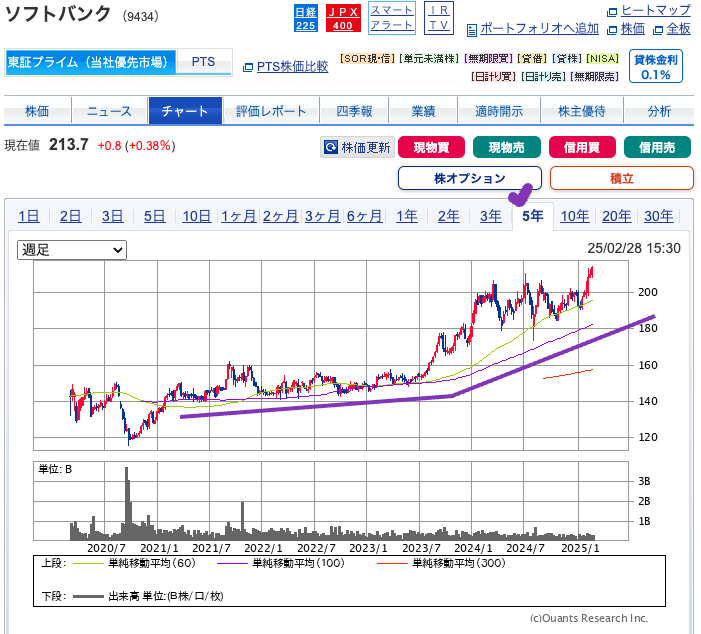
Task: Click the current price 213.7
Action: point(69,145)
